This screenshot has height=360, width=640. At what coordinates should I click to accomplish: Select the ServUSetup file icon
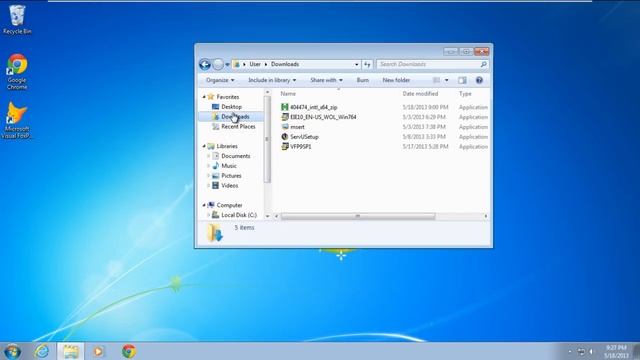pos(285,137)
